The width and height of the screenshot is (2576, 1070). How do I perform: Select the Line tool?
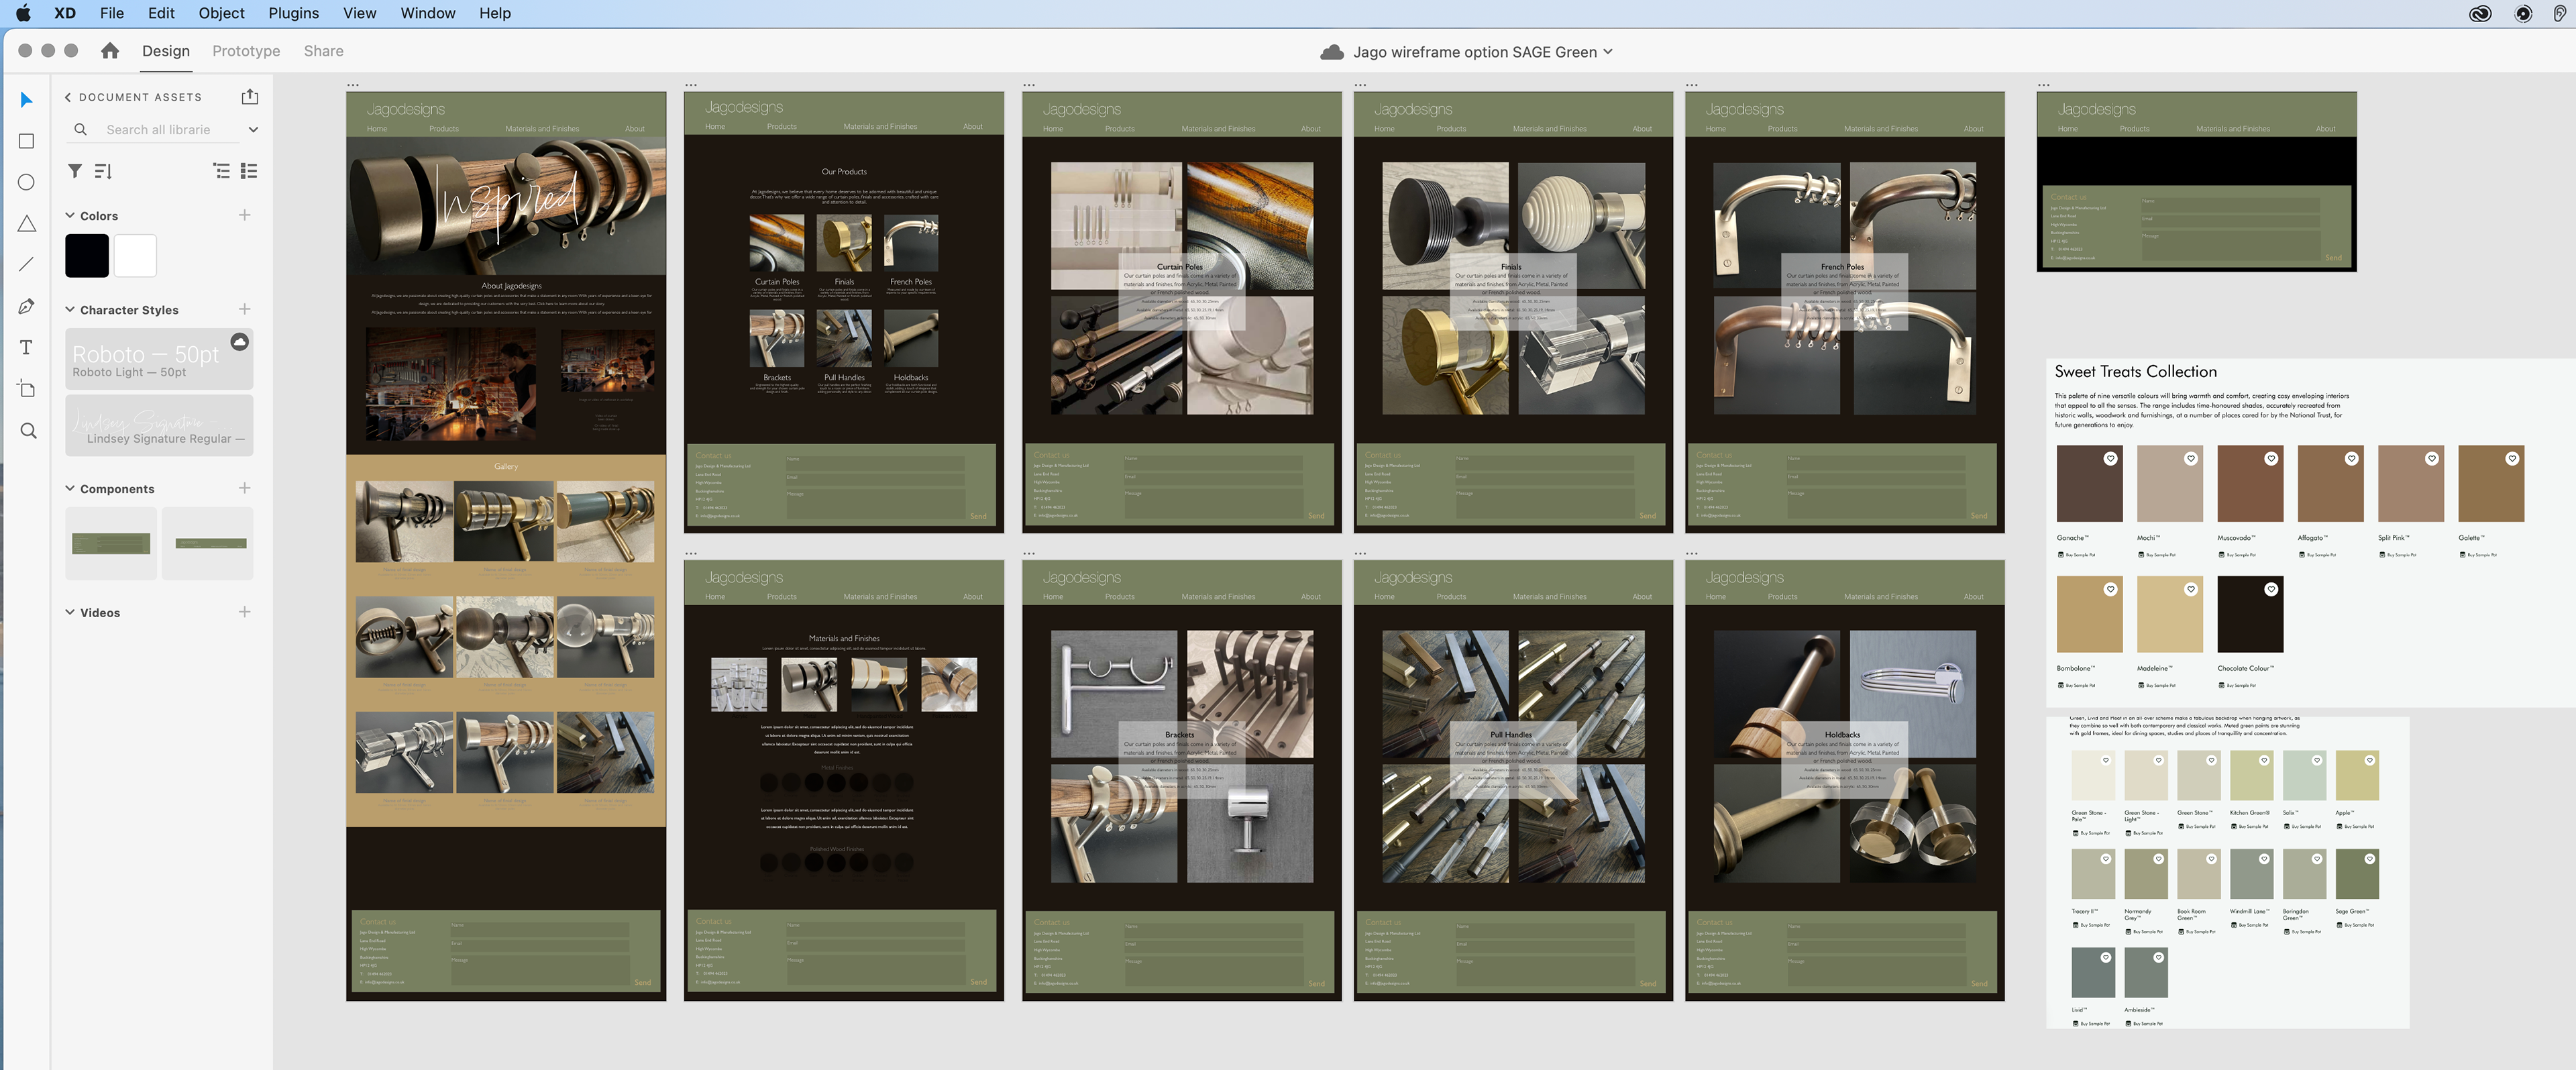pos(27,264)
